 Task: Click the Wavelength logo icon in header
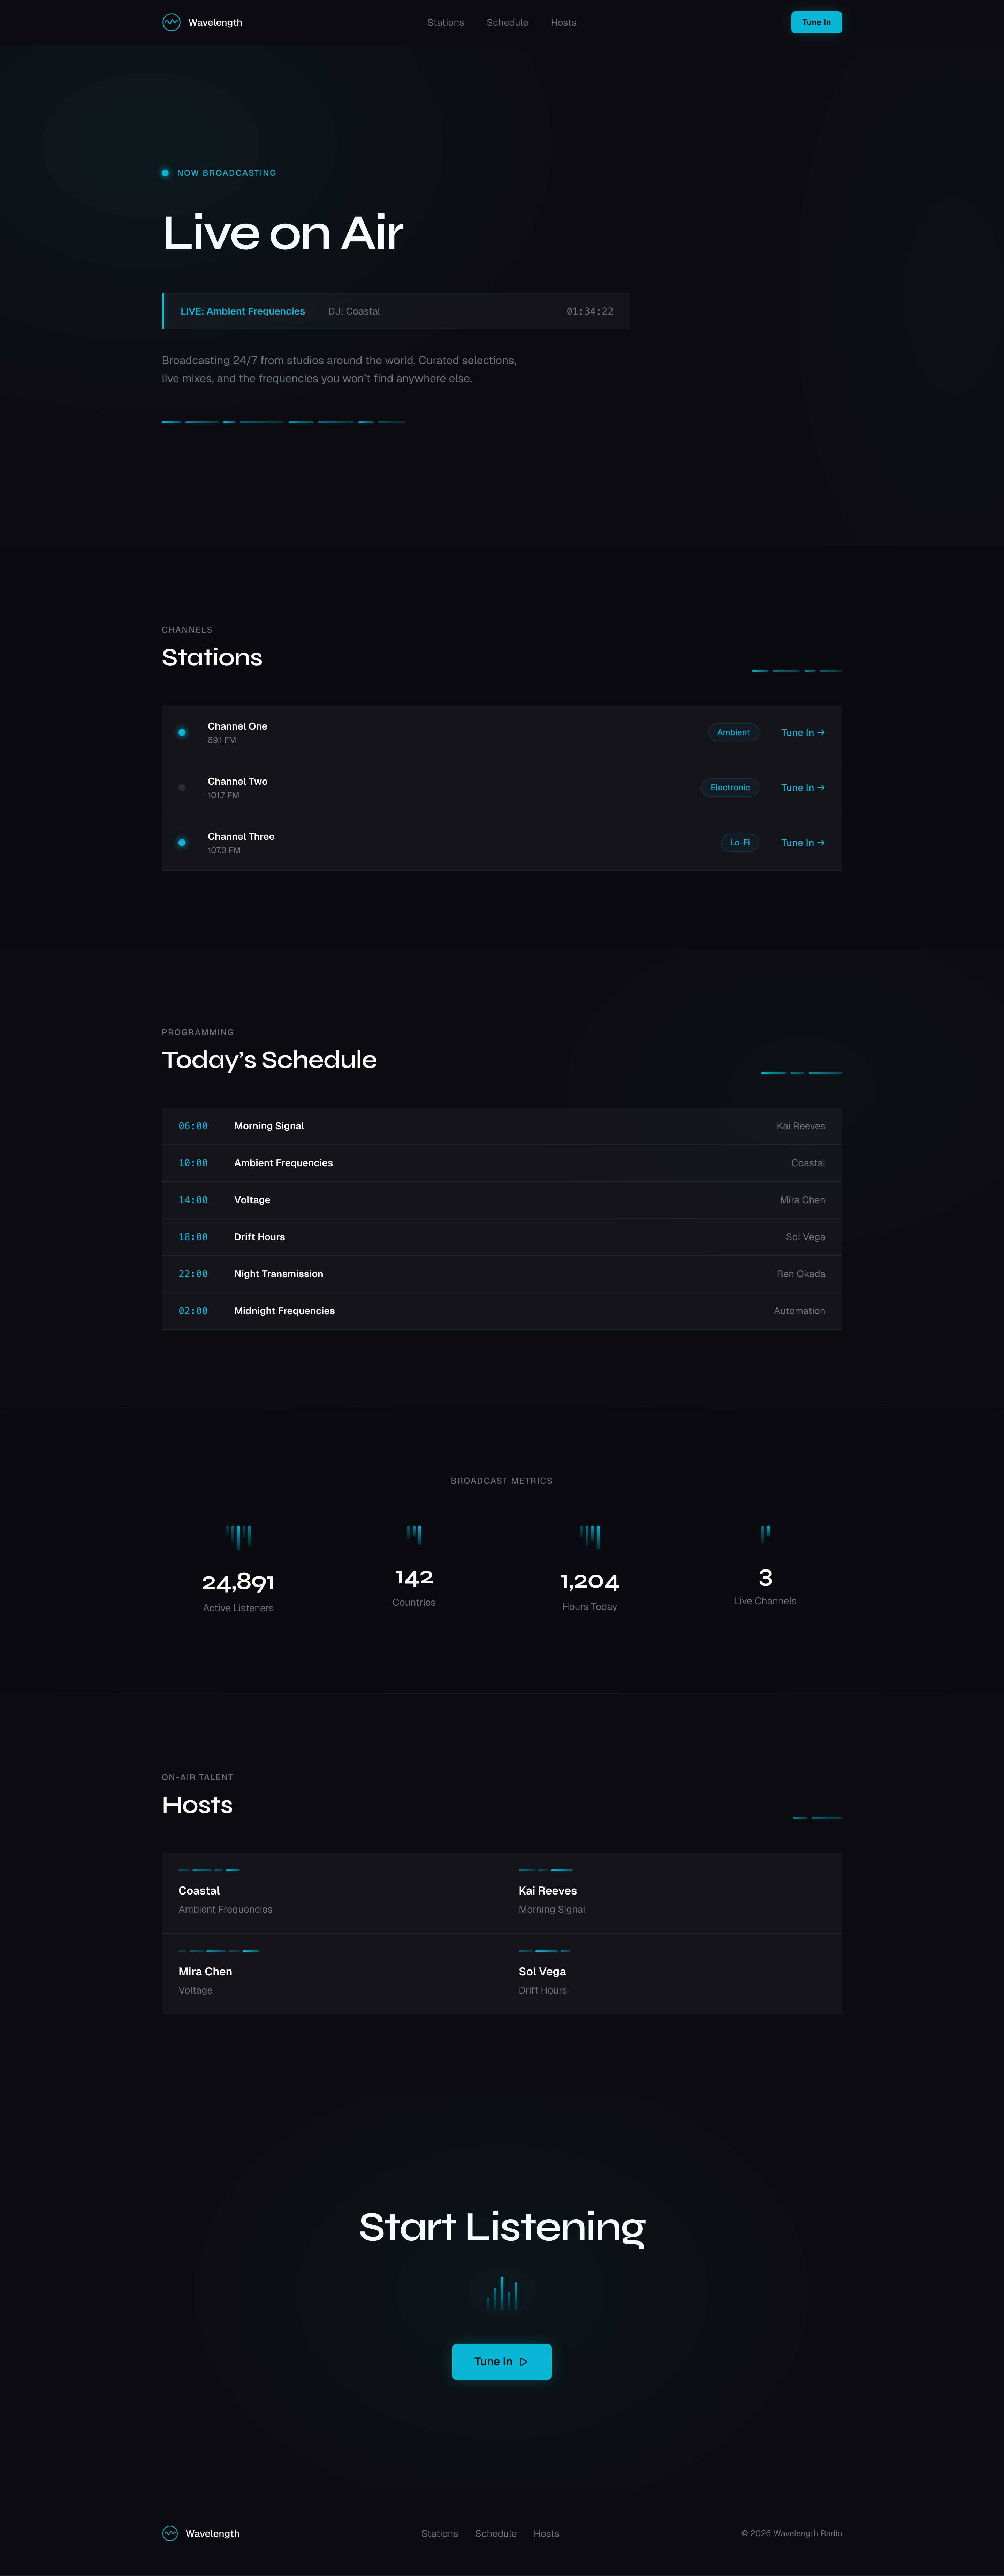pyautogui.click(x=171, y=22)
